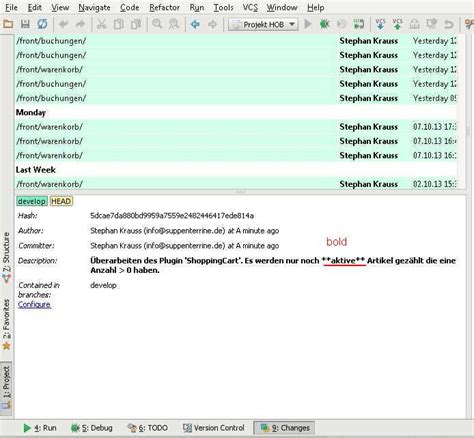This screenshot has width=474, height=438.
Task: Toggle listening for PHP debug connections
Action: click(x=359, y=24)
